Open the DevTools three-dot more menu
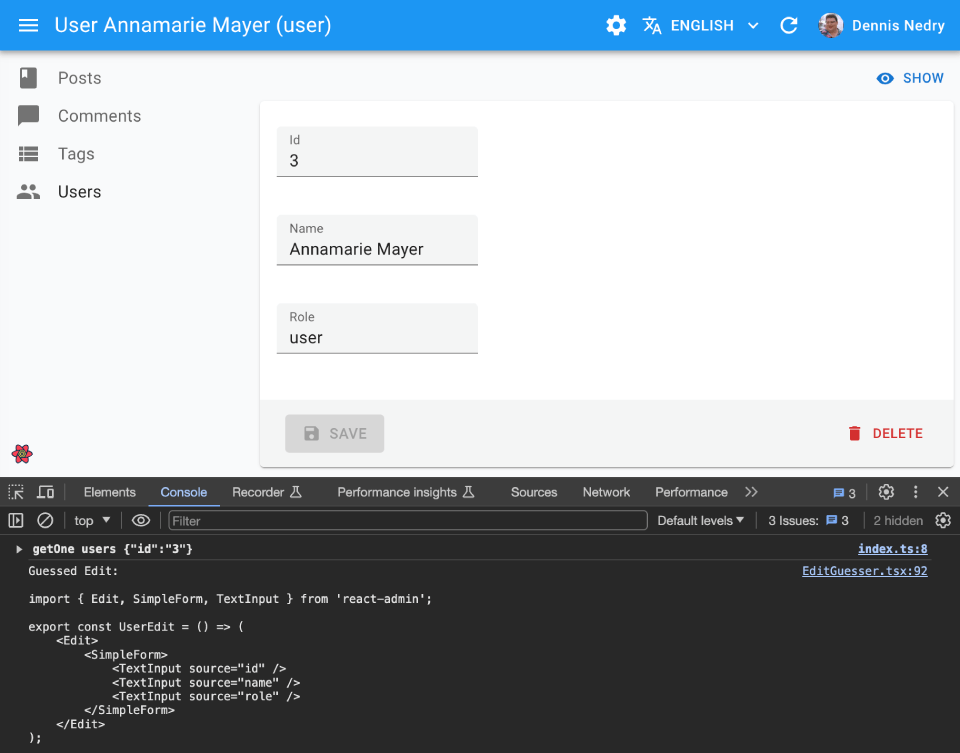The height and width of the screenshot is (753, 960). pos(915,492)
